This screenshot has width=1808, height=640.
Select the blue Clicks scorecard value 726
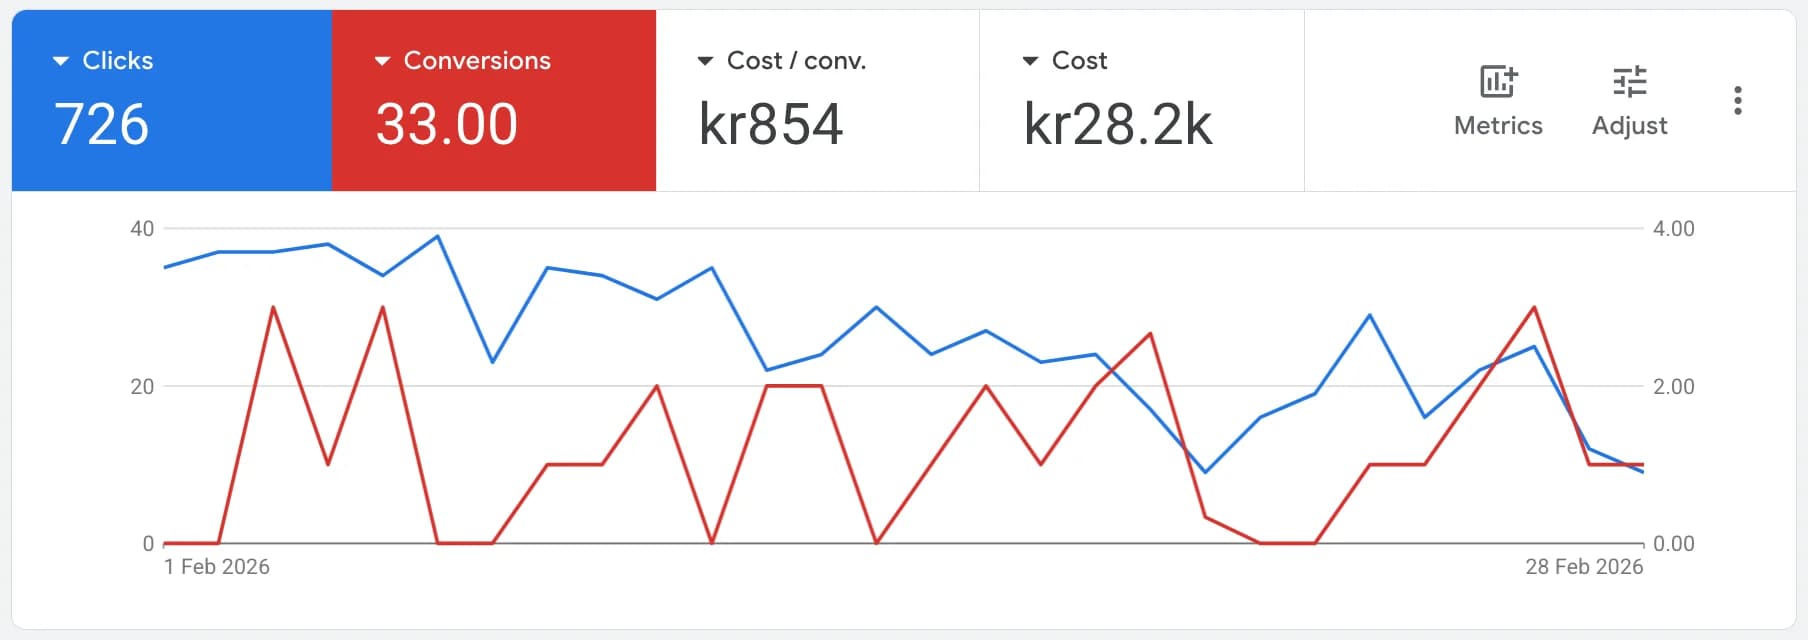coord(101,125)
